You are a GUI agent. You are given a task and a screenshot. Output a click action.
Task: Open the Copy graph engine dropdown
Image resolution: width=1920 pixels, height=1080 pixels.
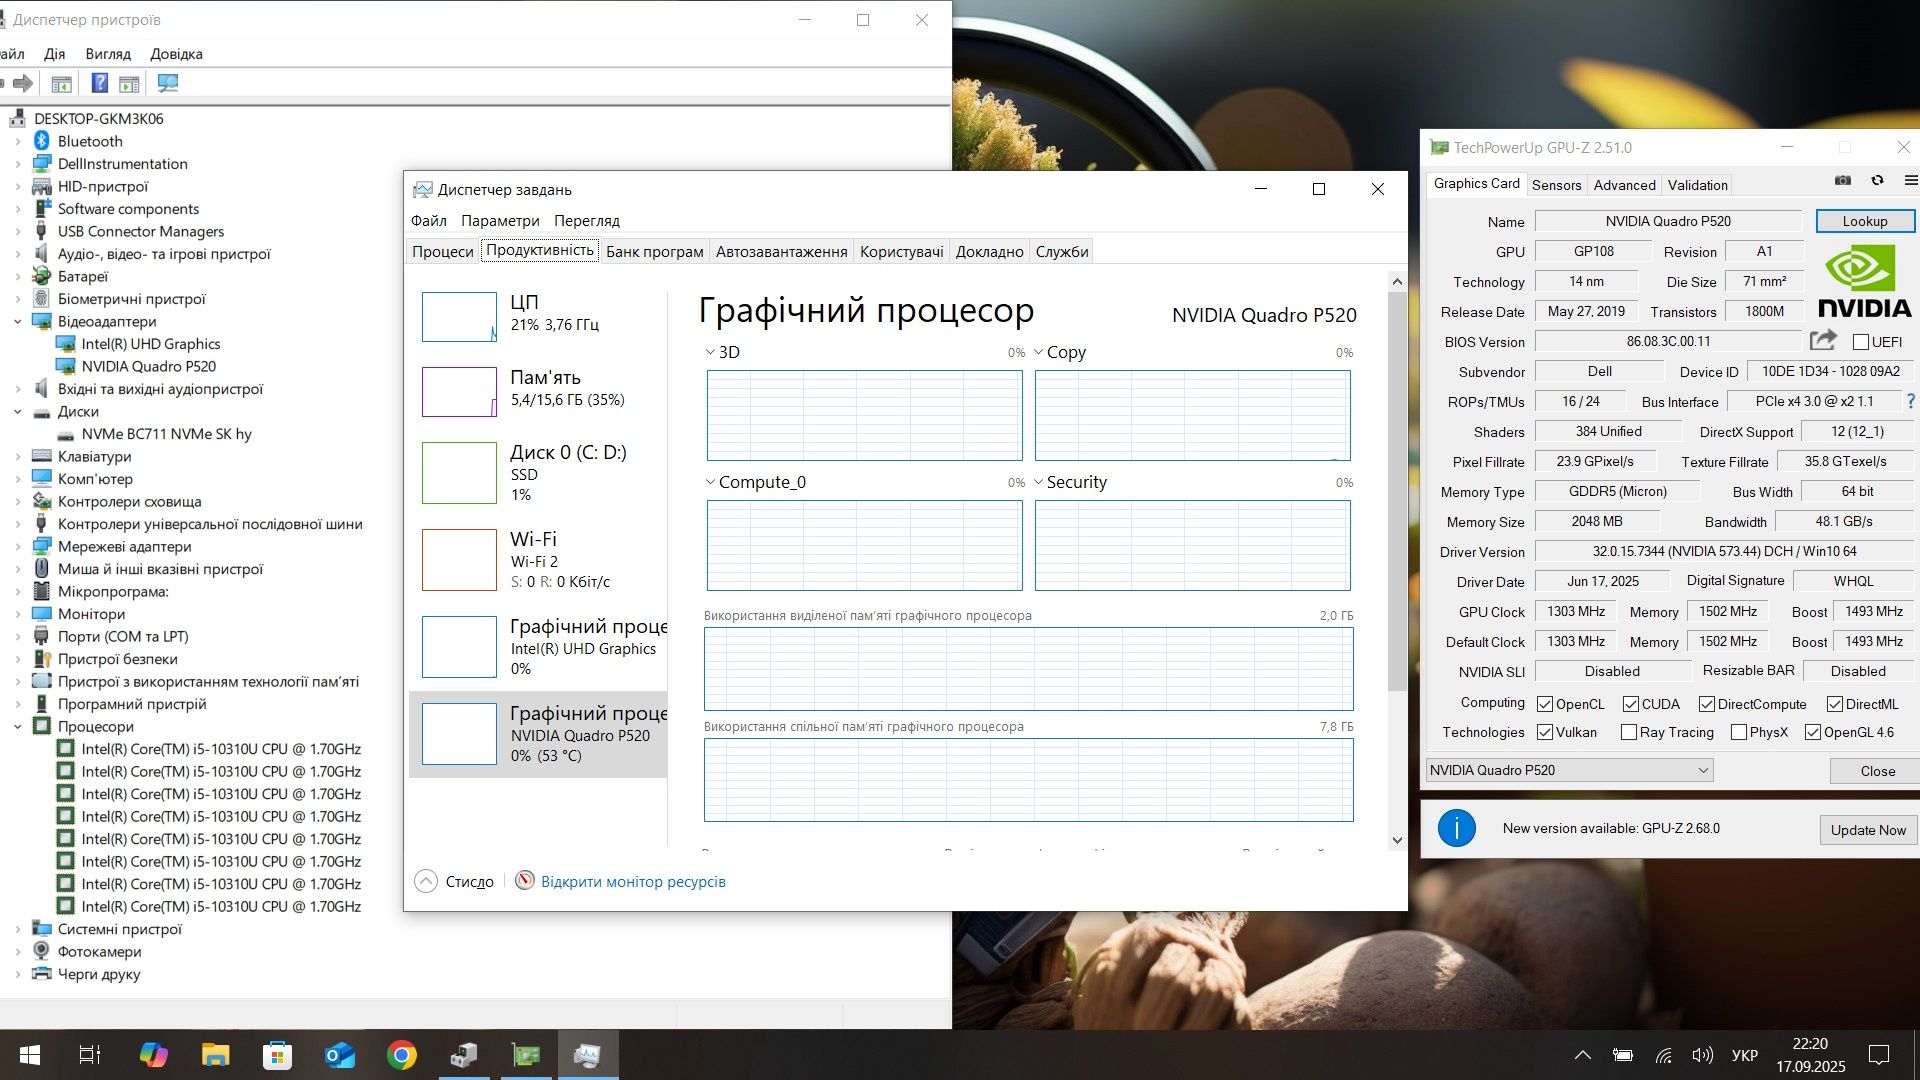(1039, 352)
